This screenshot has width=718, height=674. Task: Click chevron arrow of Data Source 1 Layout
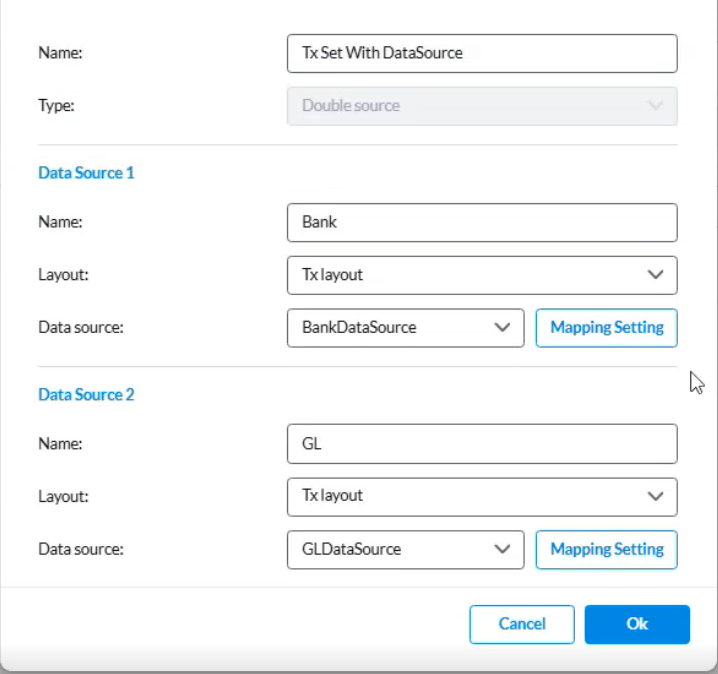coord(655,275)
